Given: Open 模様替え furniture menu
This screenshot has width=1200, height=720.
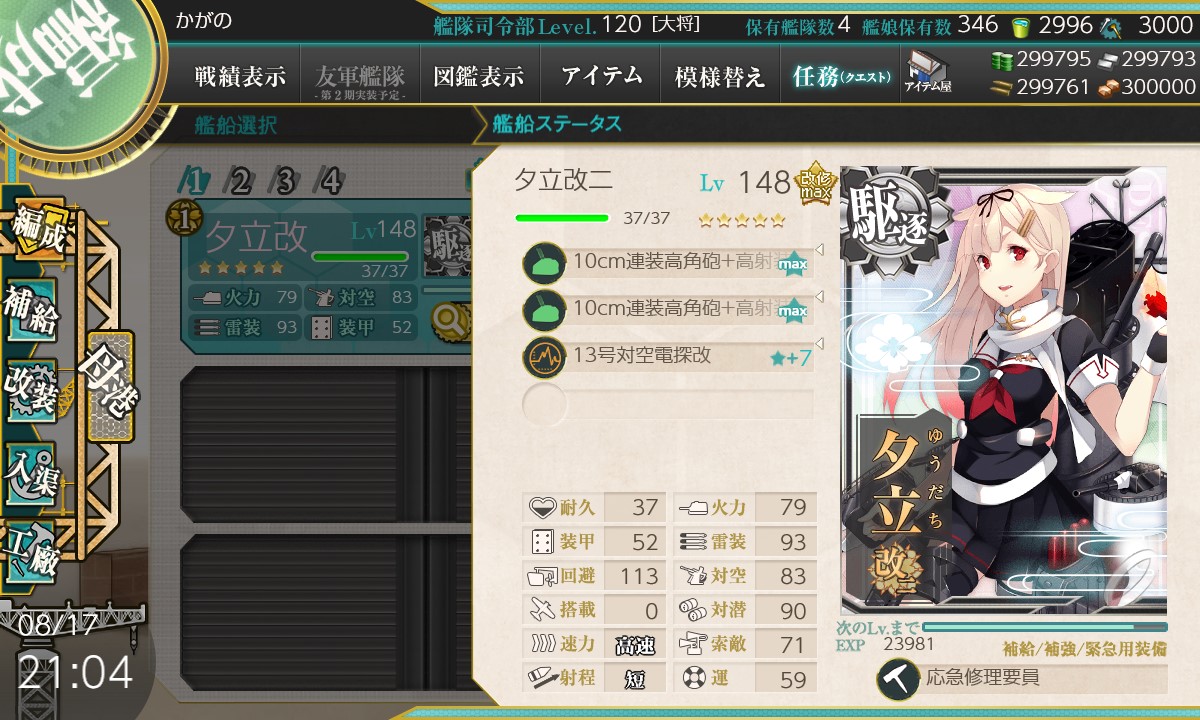Looking at the screenshot, I should point(719,76).
